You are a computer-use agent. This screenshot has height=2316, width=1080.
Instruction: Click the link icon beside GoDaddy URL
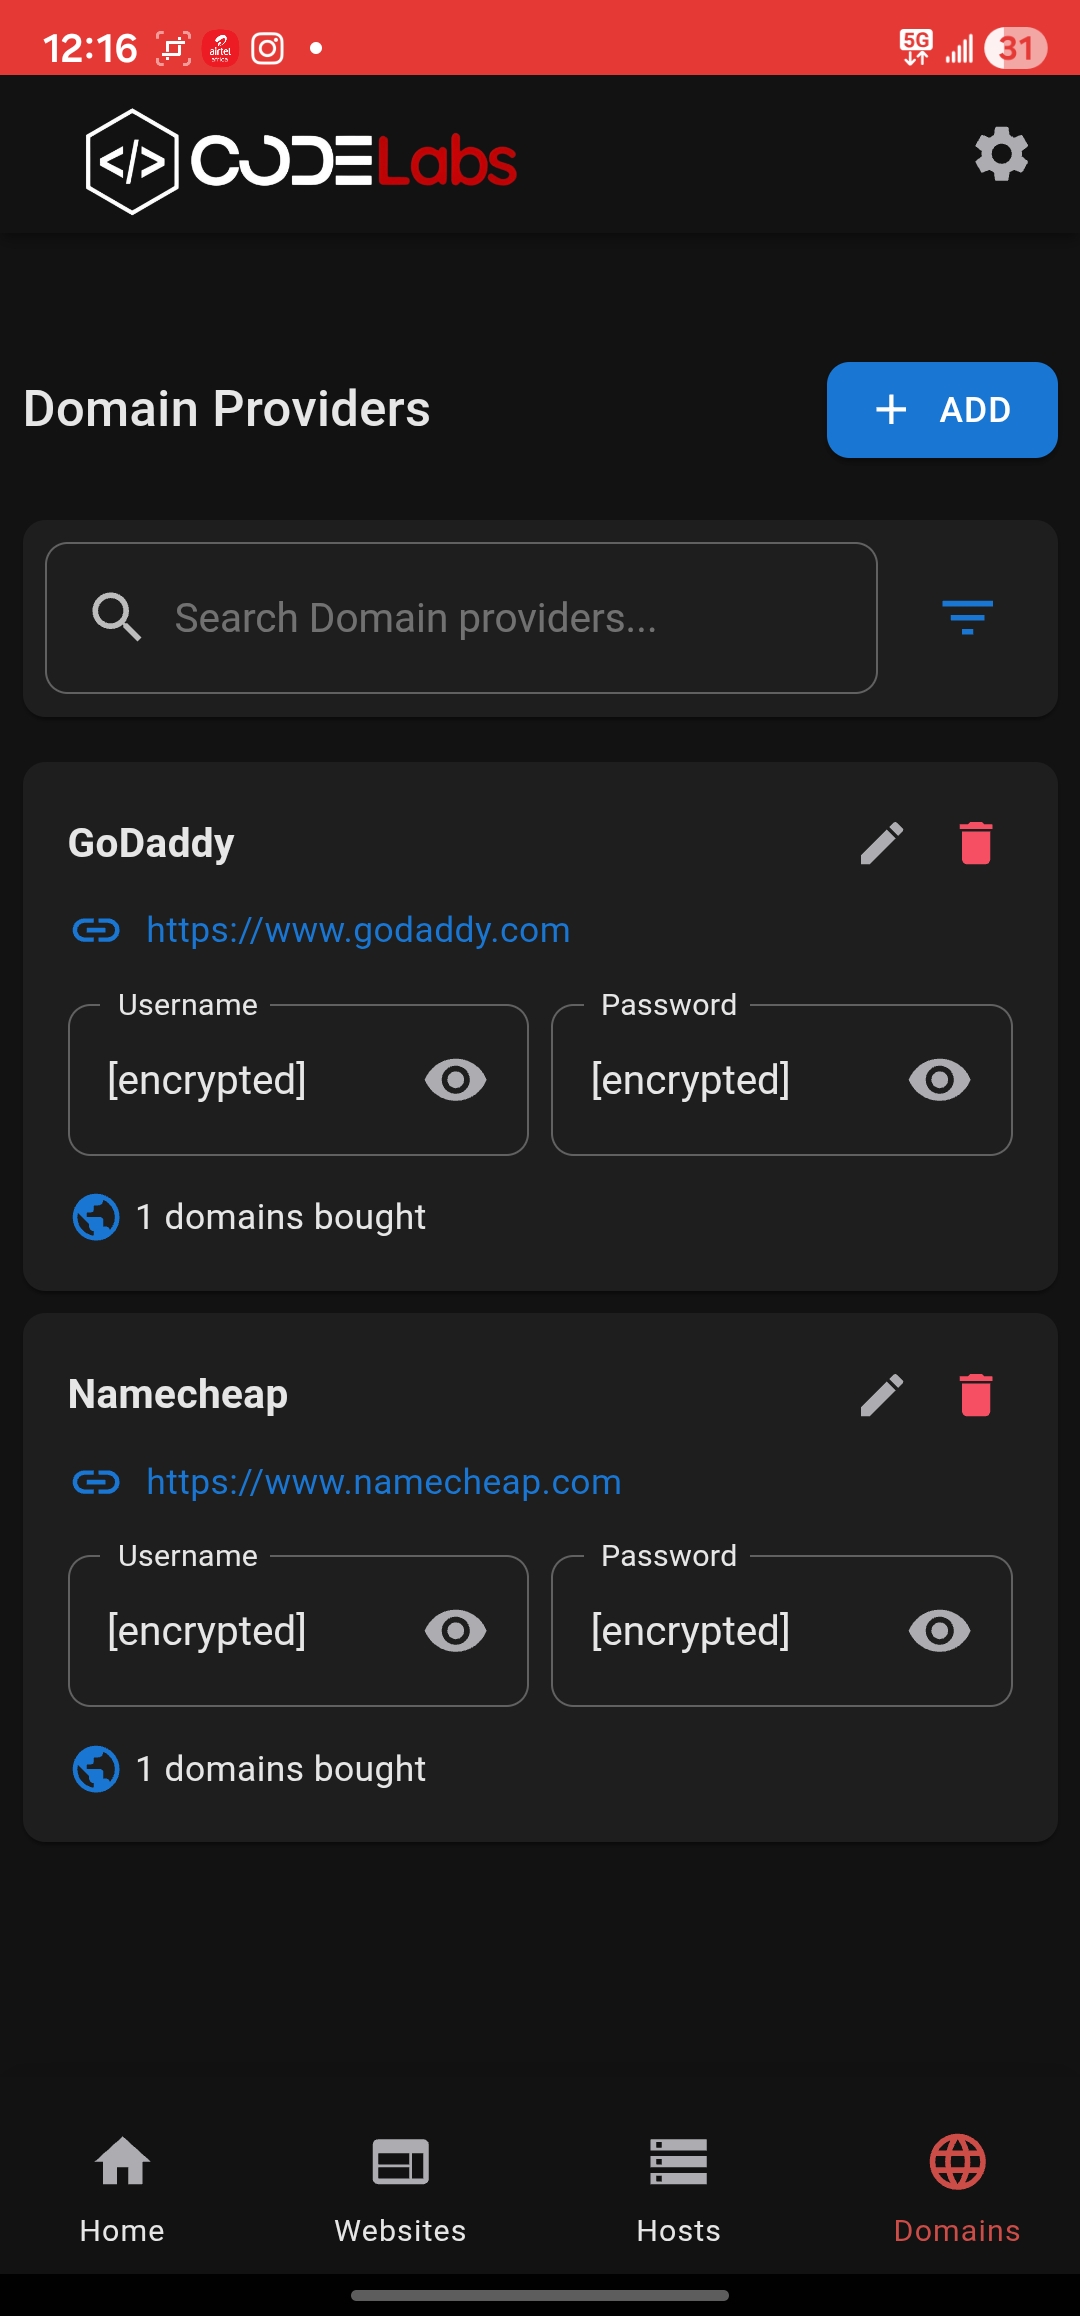[96, 930]
